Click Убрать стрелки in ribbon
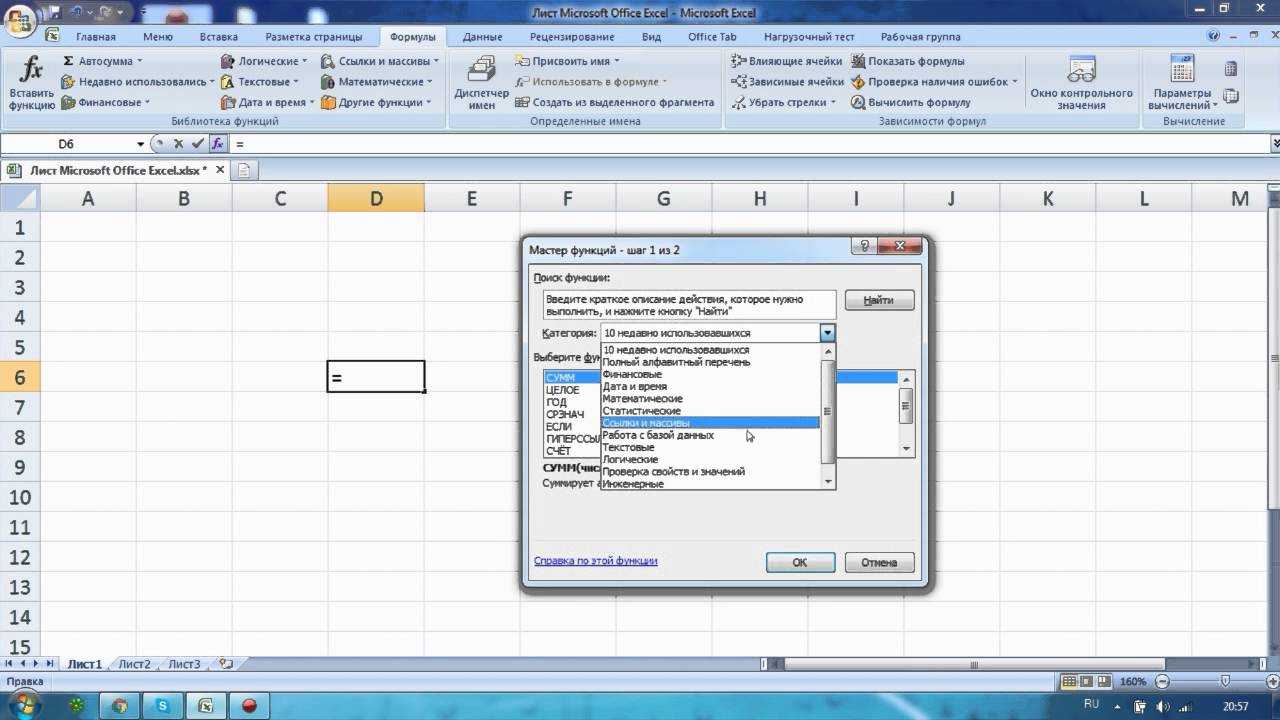The width and height of the screenshot is (1280, 720). pos(785,102)
